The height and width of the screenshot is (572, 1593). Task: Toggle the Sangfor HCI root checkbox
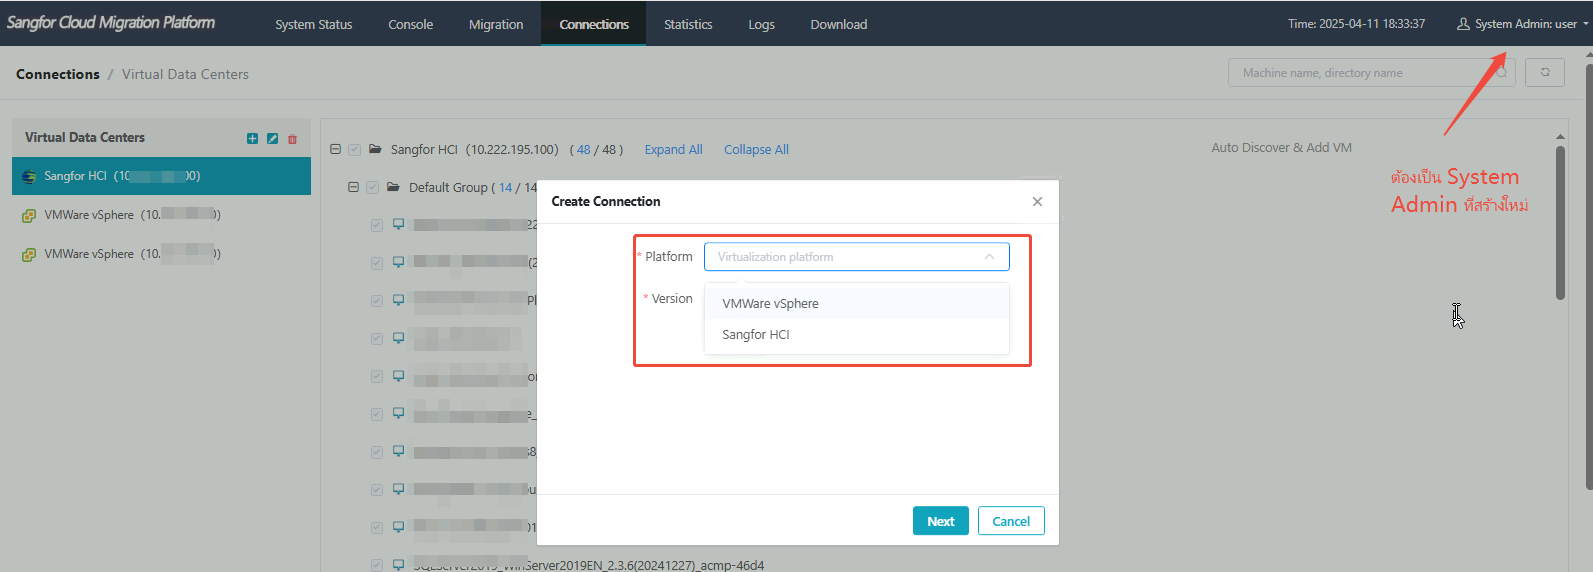[354, 150]
